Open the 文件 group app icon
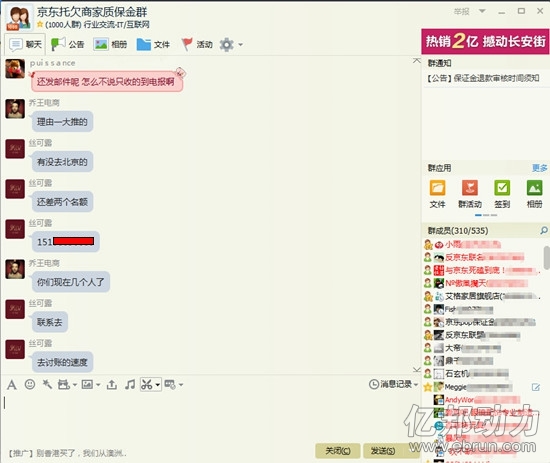The width and height of the screenshot is (550, 463). coord(437,194)
